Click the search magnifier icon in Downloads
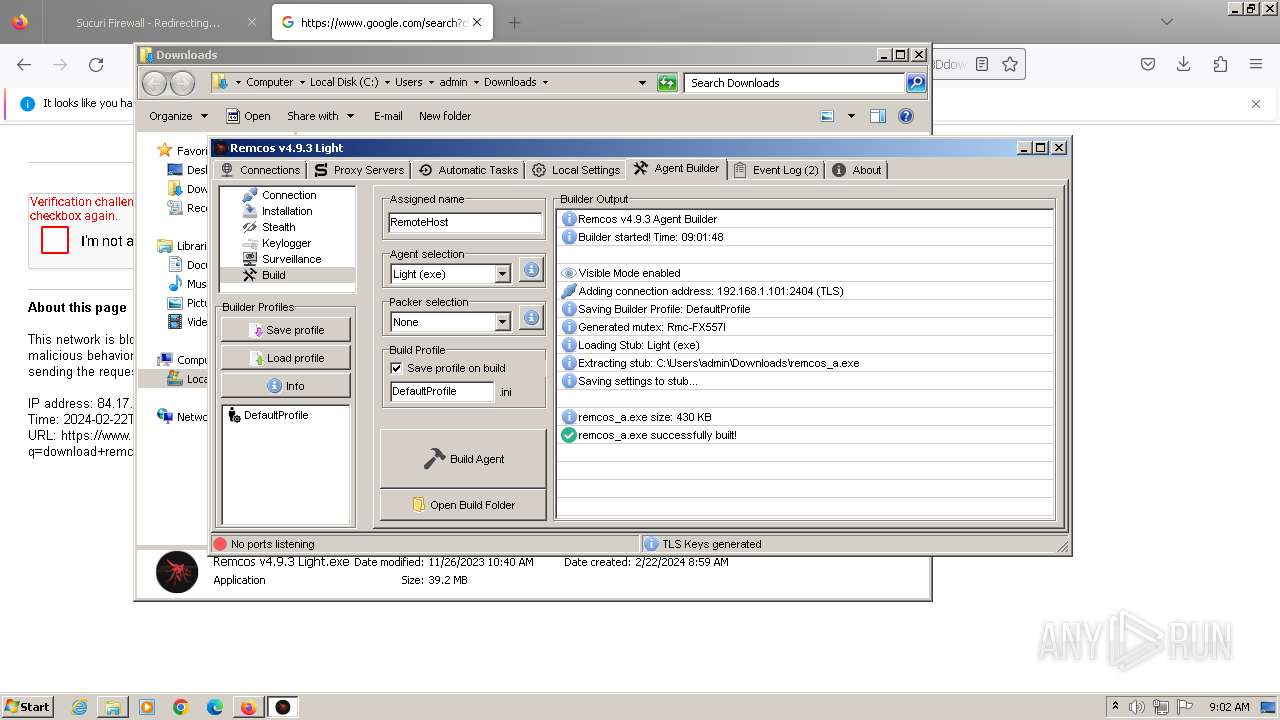The width and height of the screenshot is (1280, 720). coord(916,83)
